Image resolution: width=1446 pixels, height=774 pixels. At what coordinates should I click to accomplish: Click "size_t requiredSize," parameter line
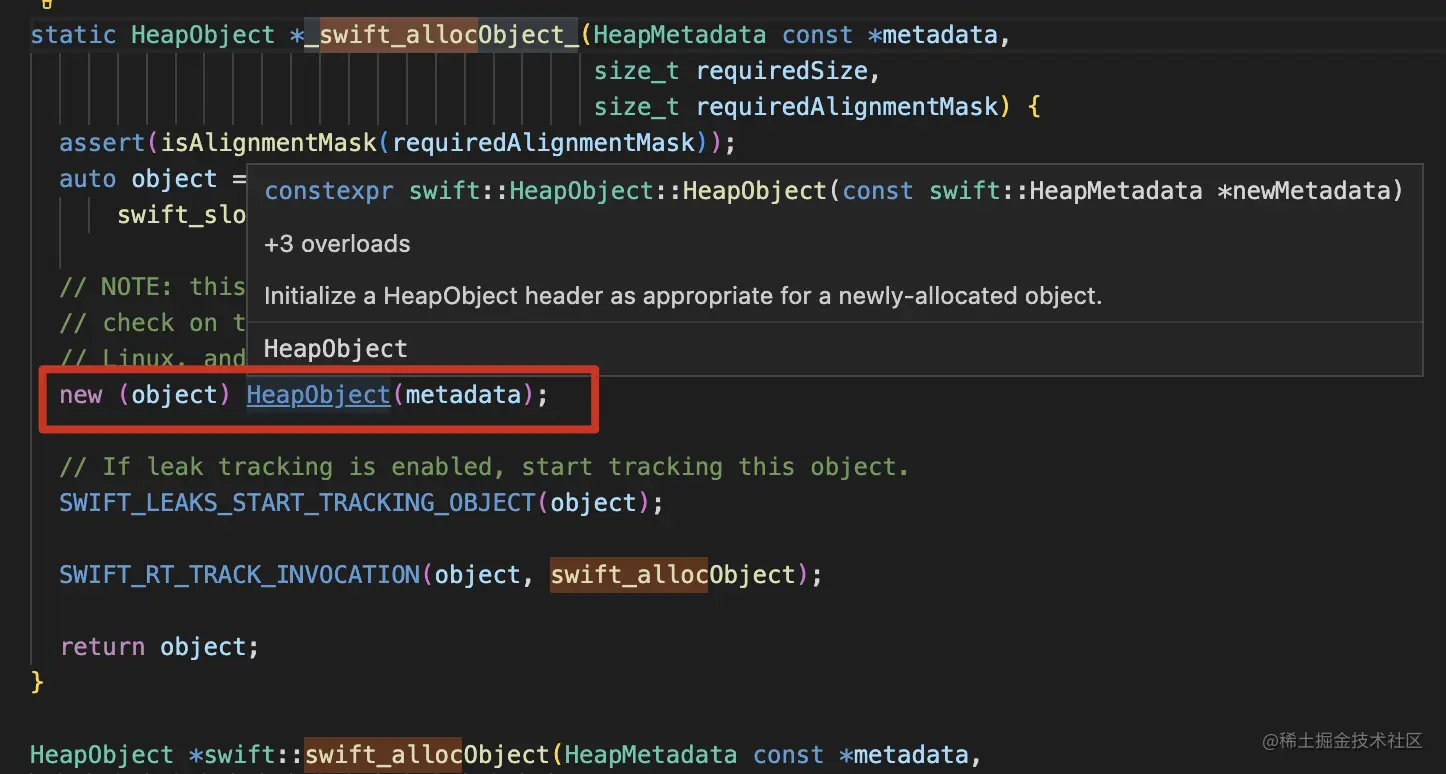[737, 71]
